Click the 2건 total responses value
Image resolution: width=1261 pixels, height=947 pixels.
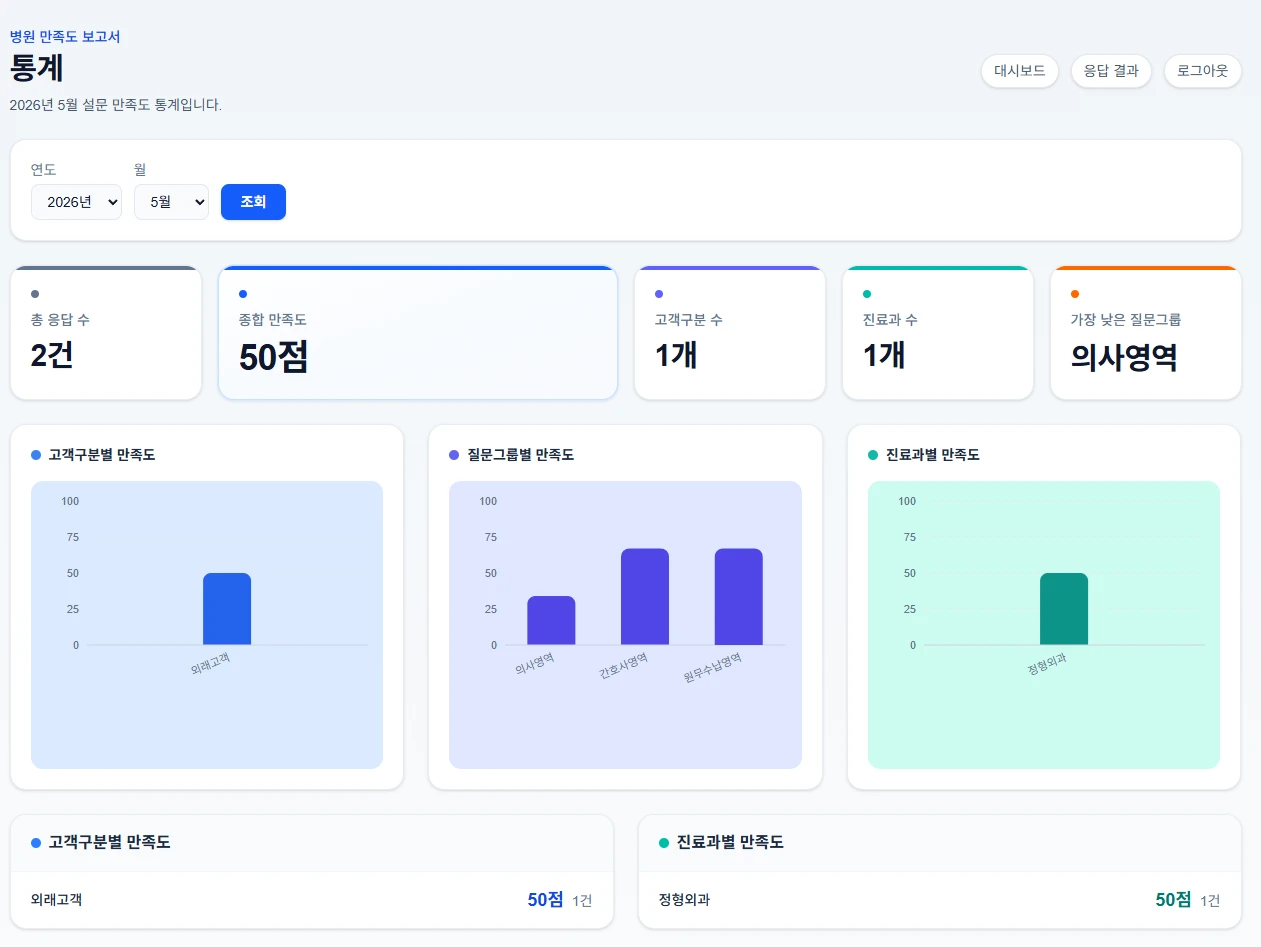pyautogui.click(x=52, y=355)
